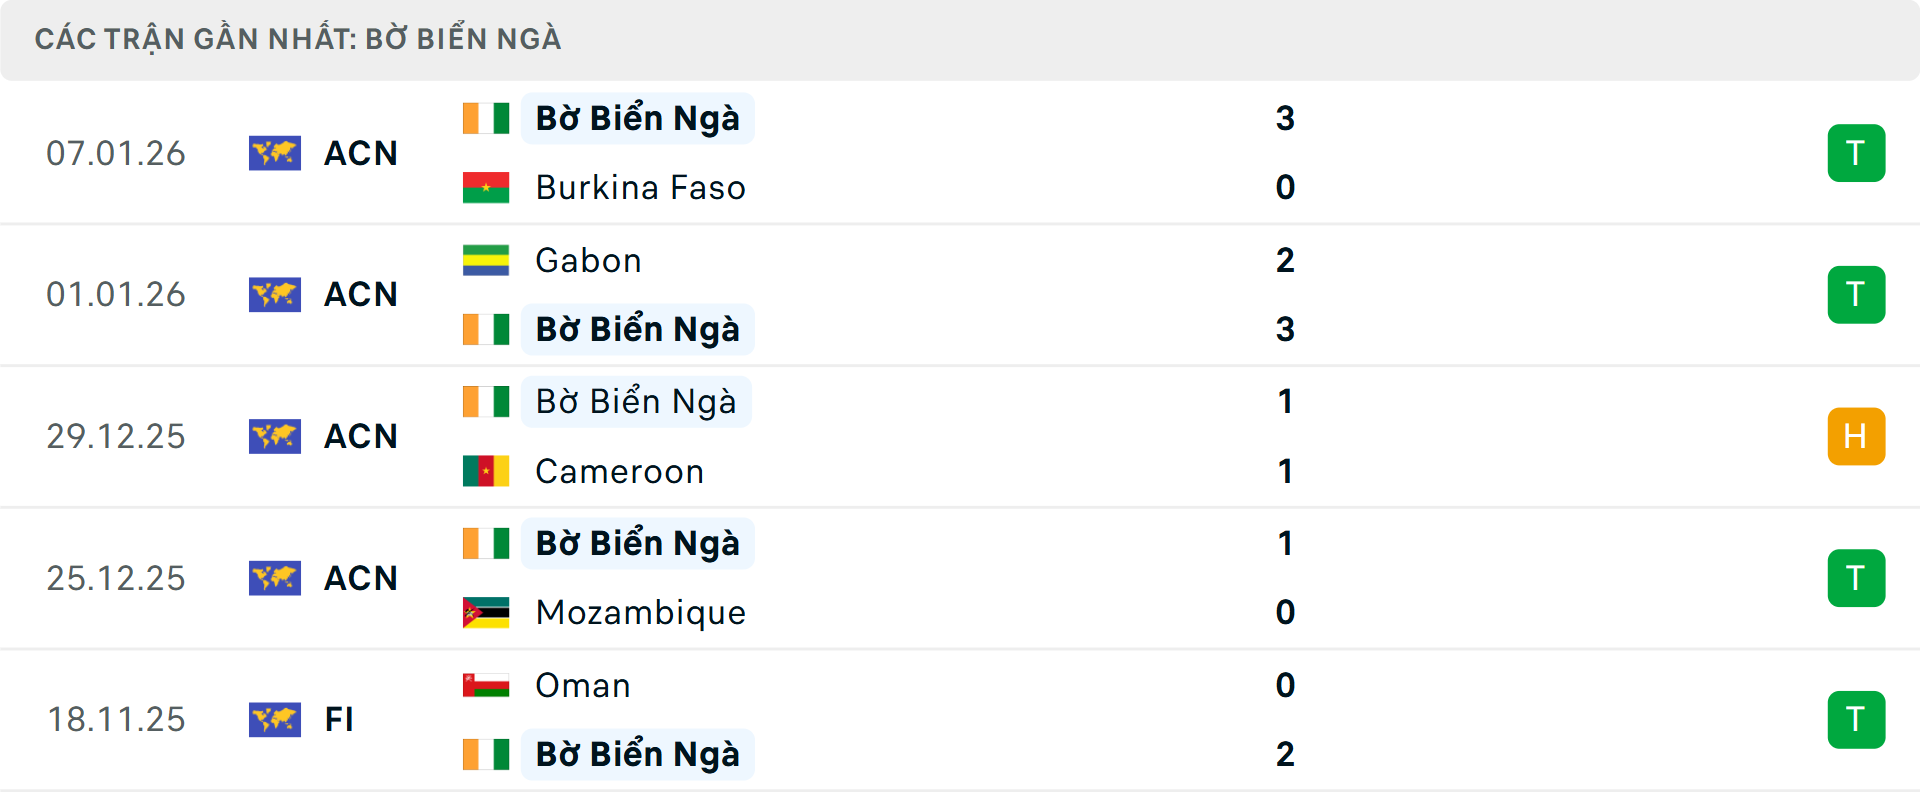Click green T badge for Burkina Faso match
1920x792 pixels.
[x=1856, y=153]
